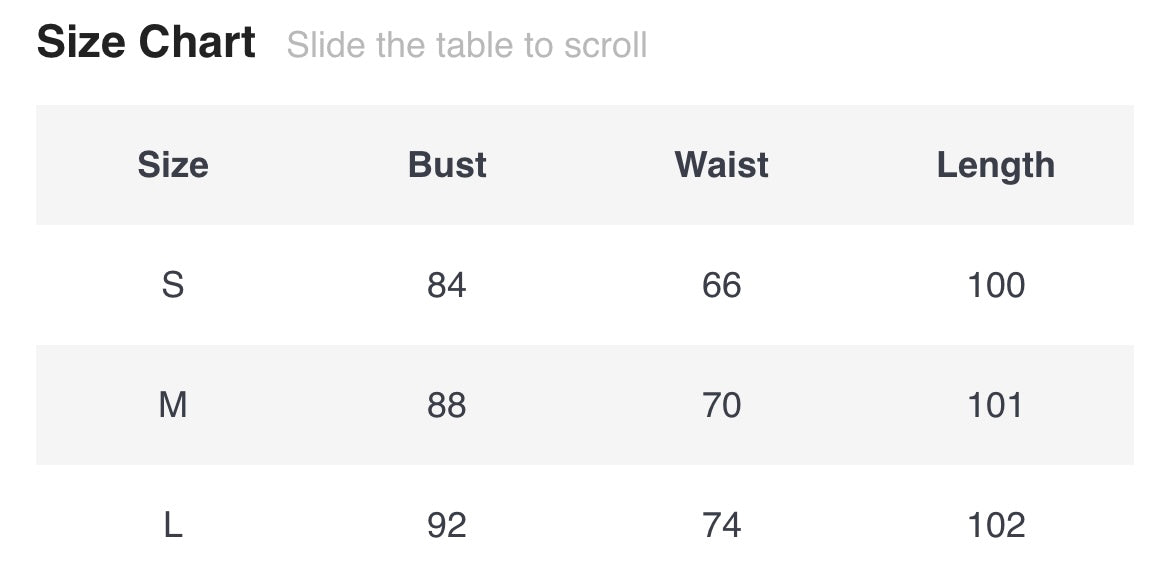The image size is (1170, 583).
Task: Click length value 101
Action: [996, 406]
